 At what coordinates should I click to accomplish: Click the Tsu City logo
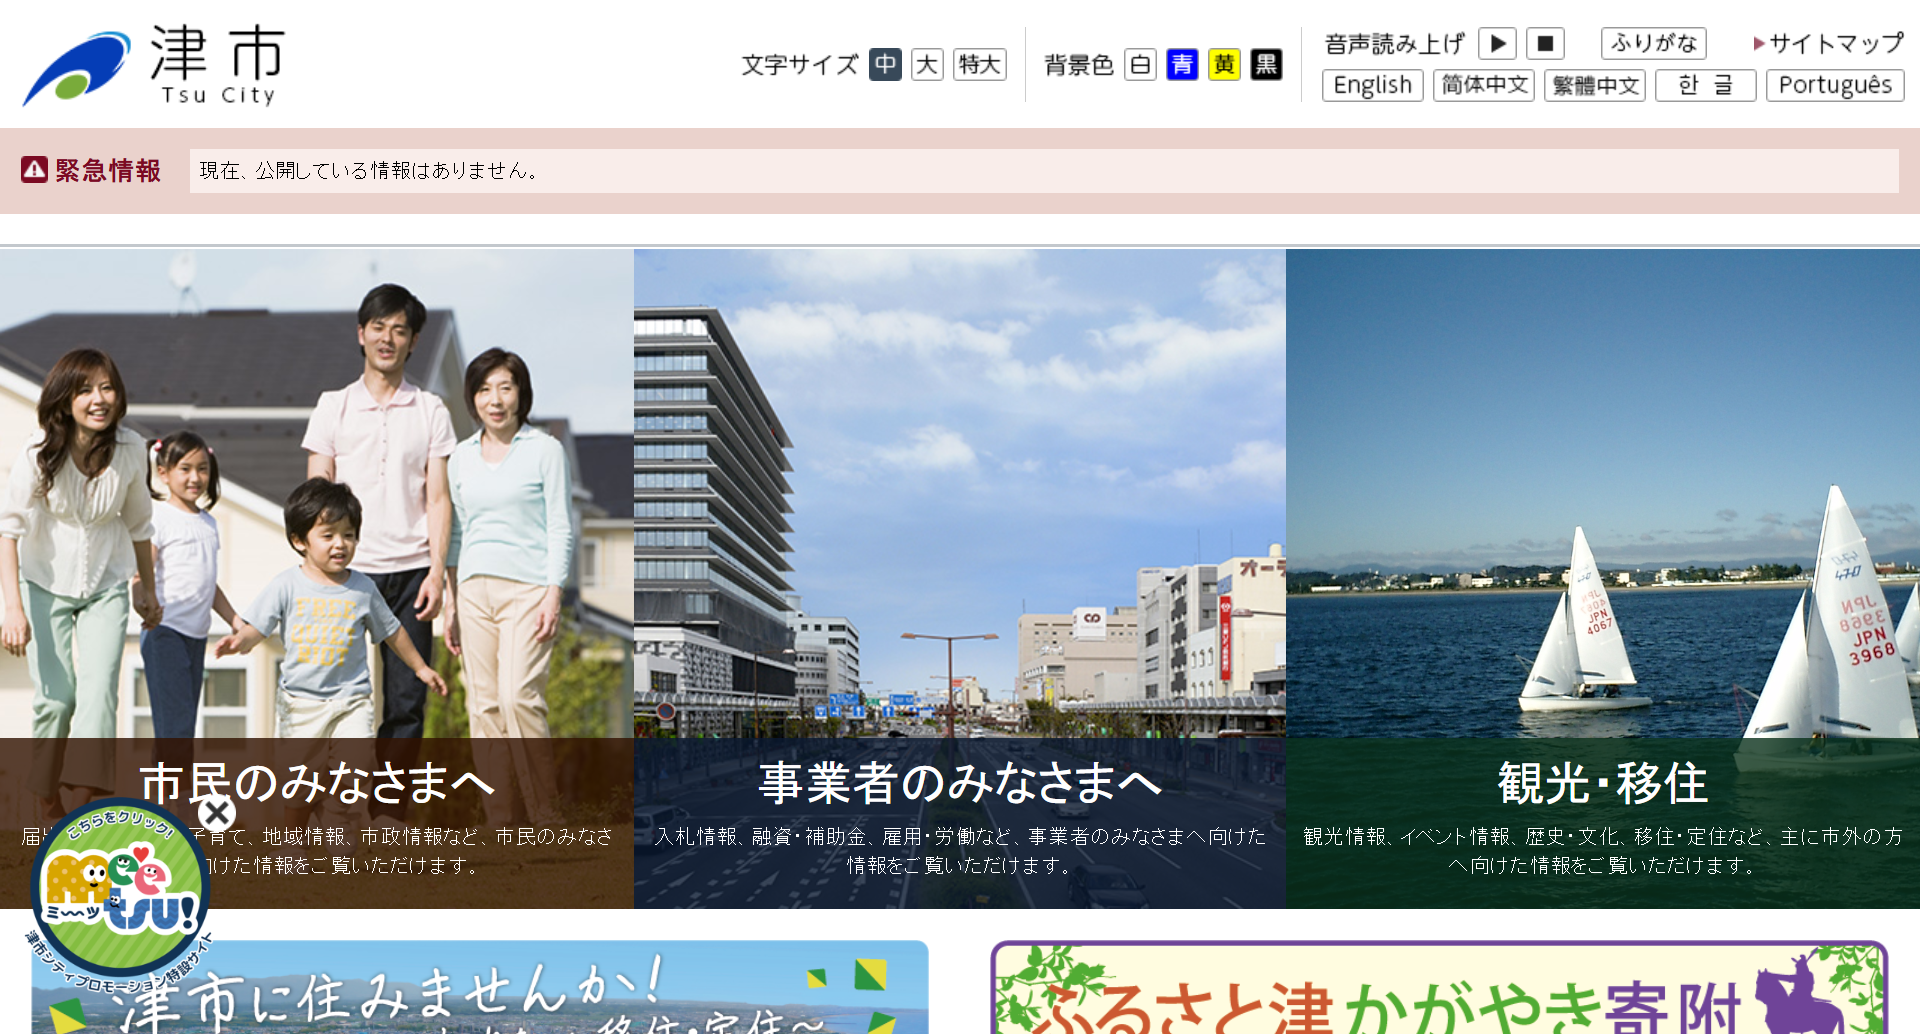[x=155, y=66]
